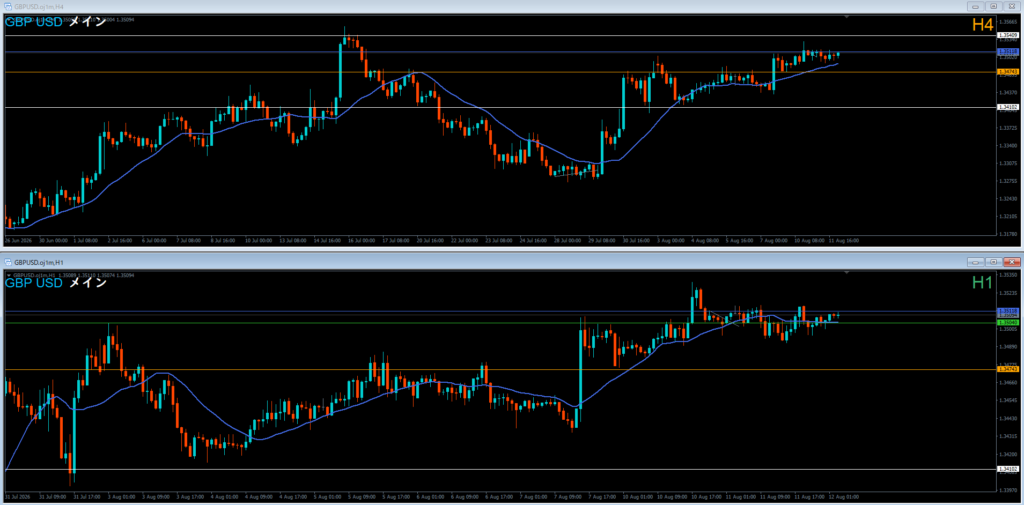Click the 11 Aug 16:00 label on H4 axis

[844, 240]
